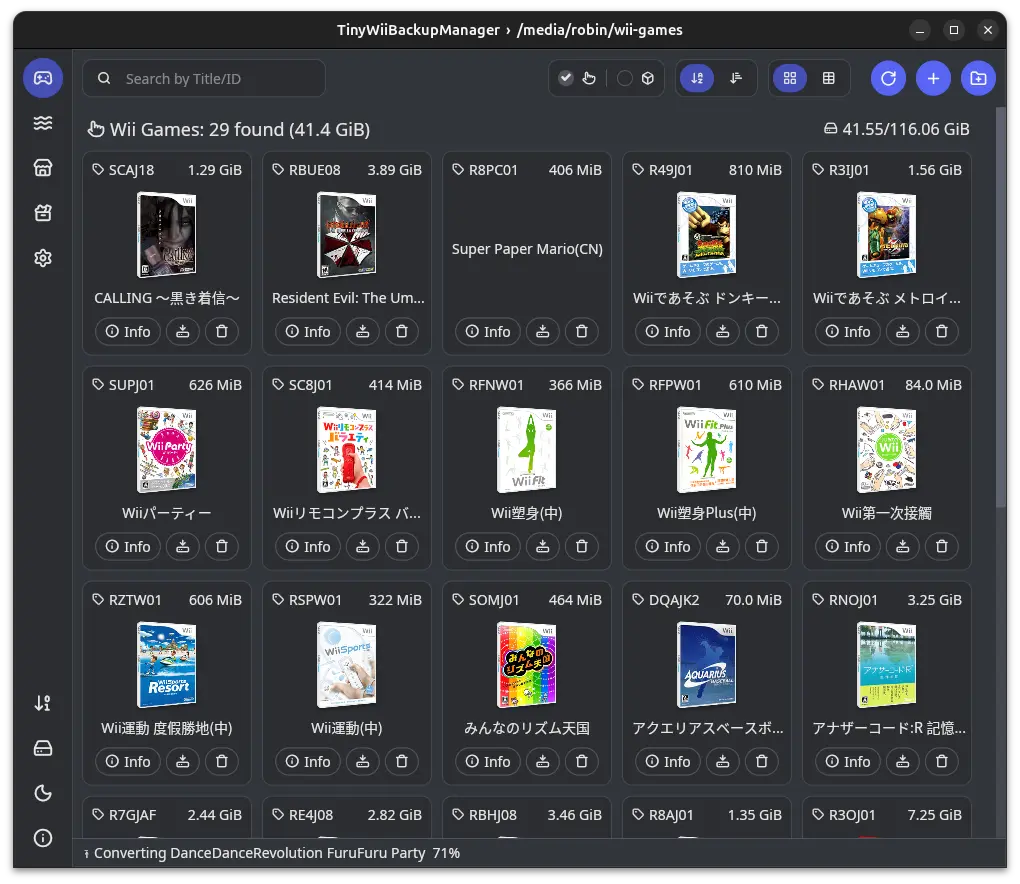Open the toolbox icon in sidebar

coord(43,213)
